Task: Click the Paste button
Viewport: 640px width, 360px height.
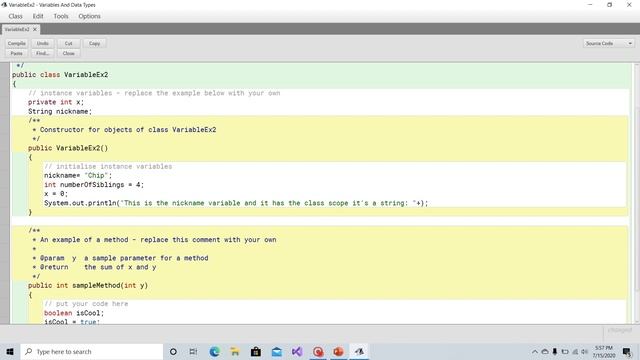Action: click(x=16, y=53)
